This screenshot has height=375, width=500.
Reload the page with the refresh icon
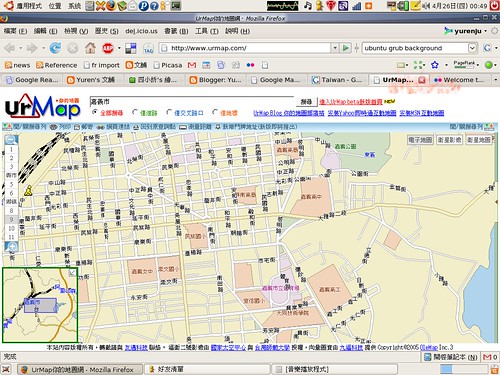coord(55,48)
